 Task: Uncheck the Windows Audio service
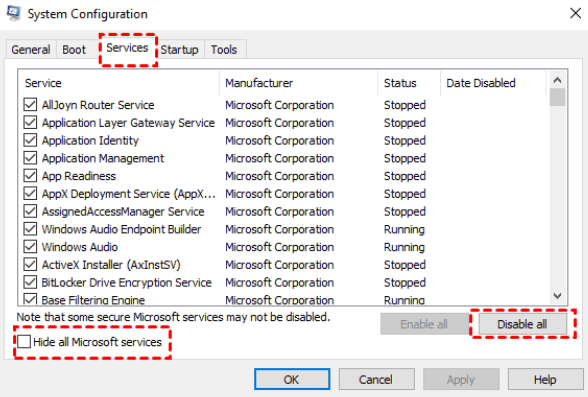tap(30, 247)
